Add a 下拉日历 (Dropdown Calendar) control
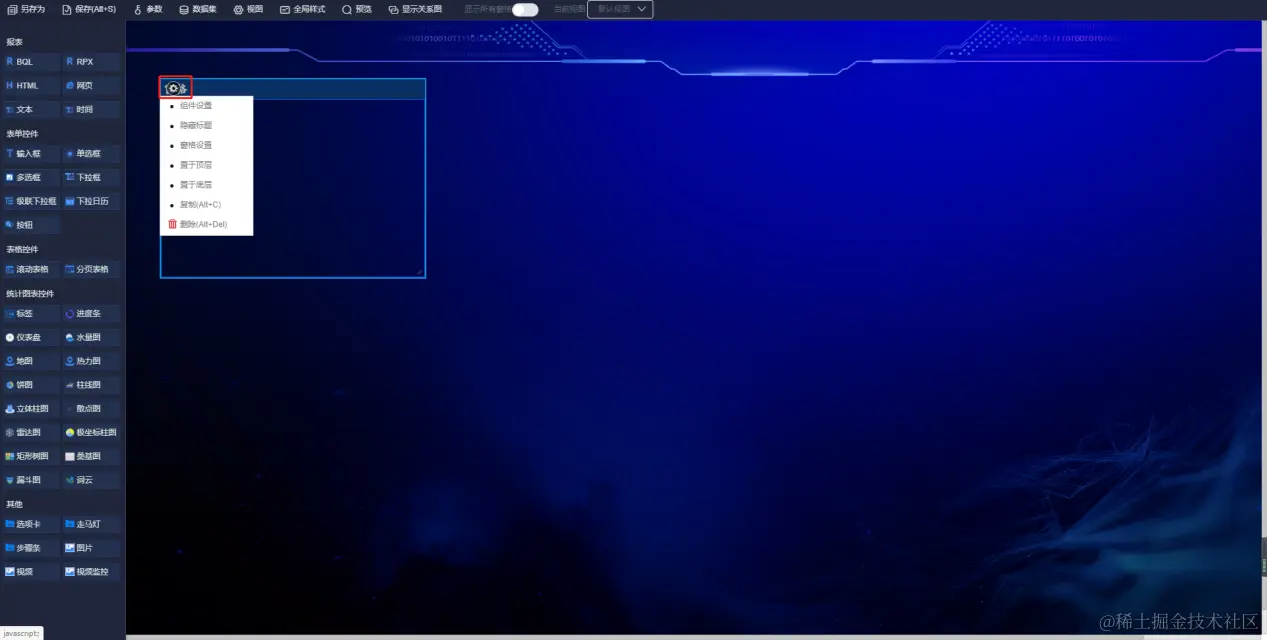 [91, 201]
